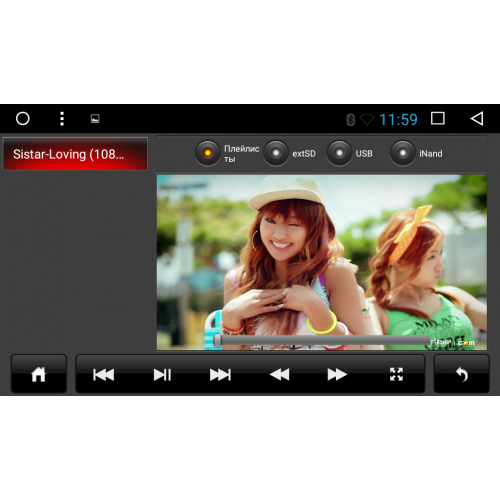Open the three-dot overflow menu
The image size is (500, 500).
[x=62, y=119]
